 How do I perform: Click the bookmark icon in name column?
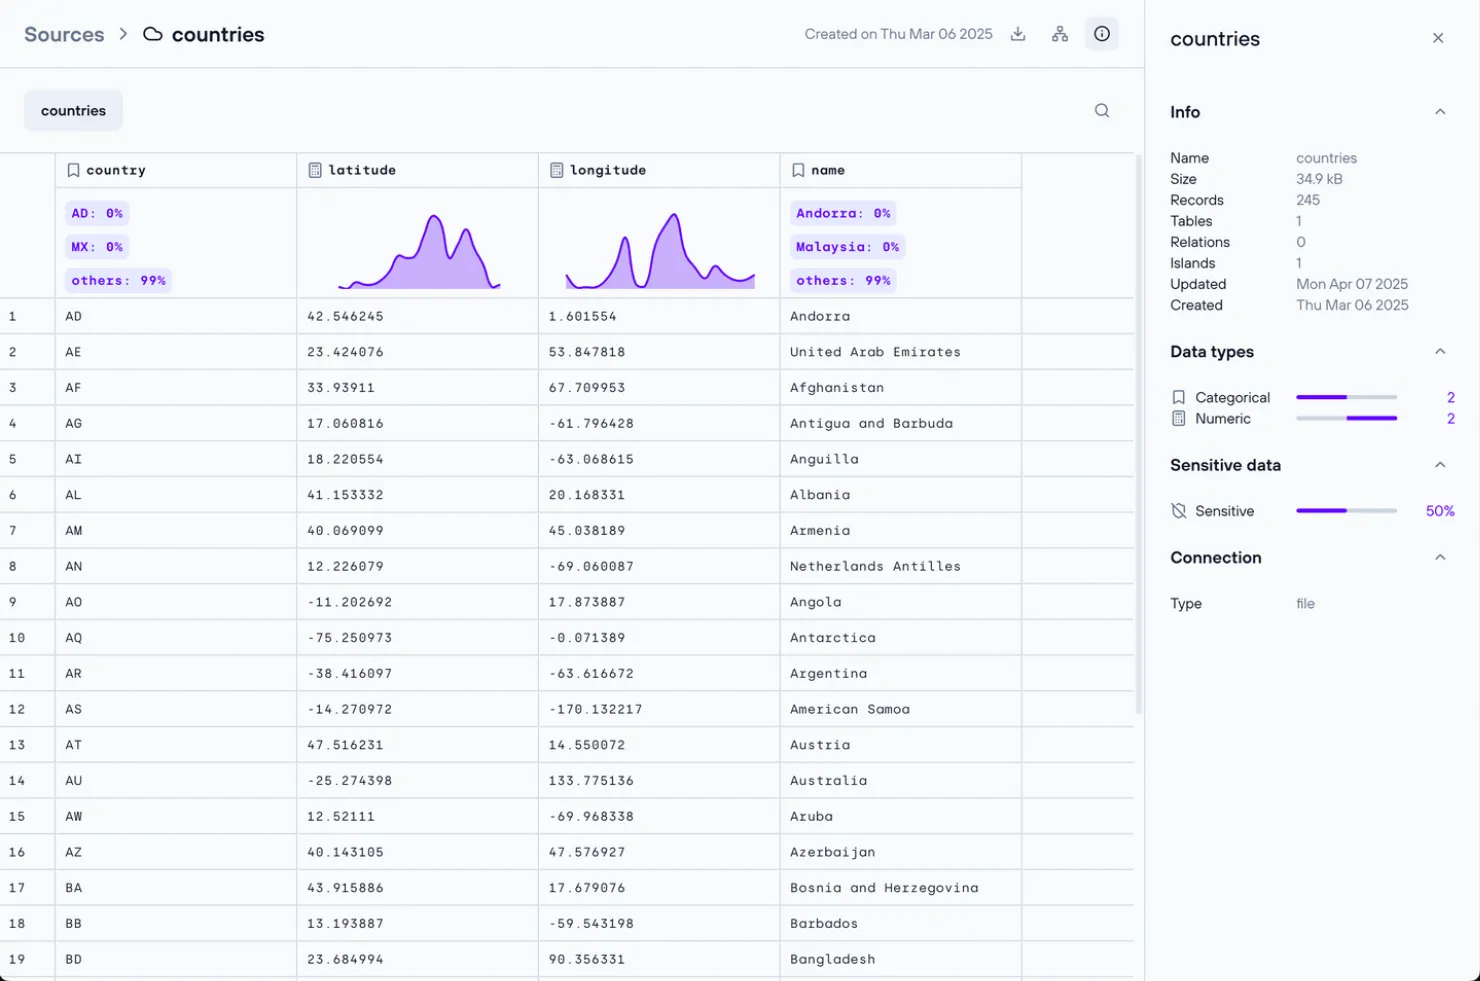(x=798, y=170)
